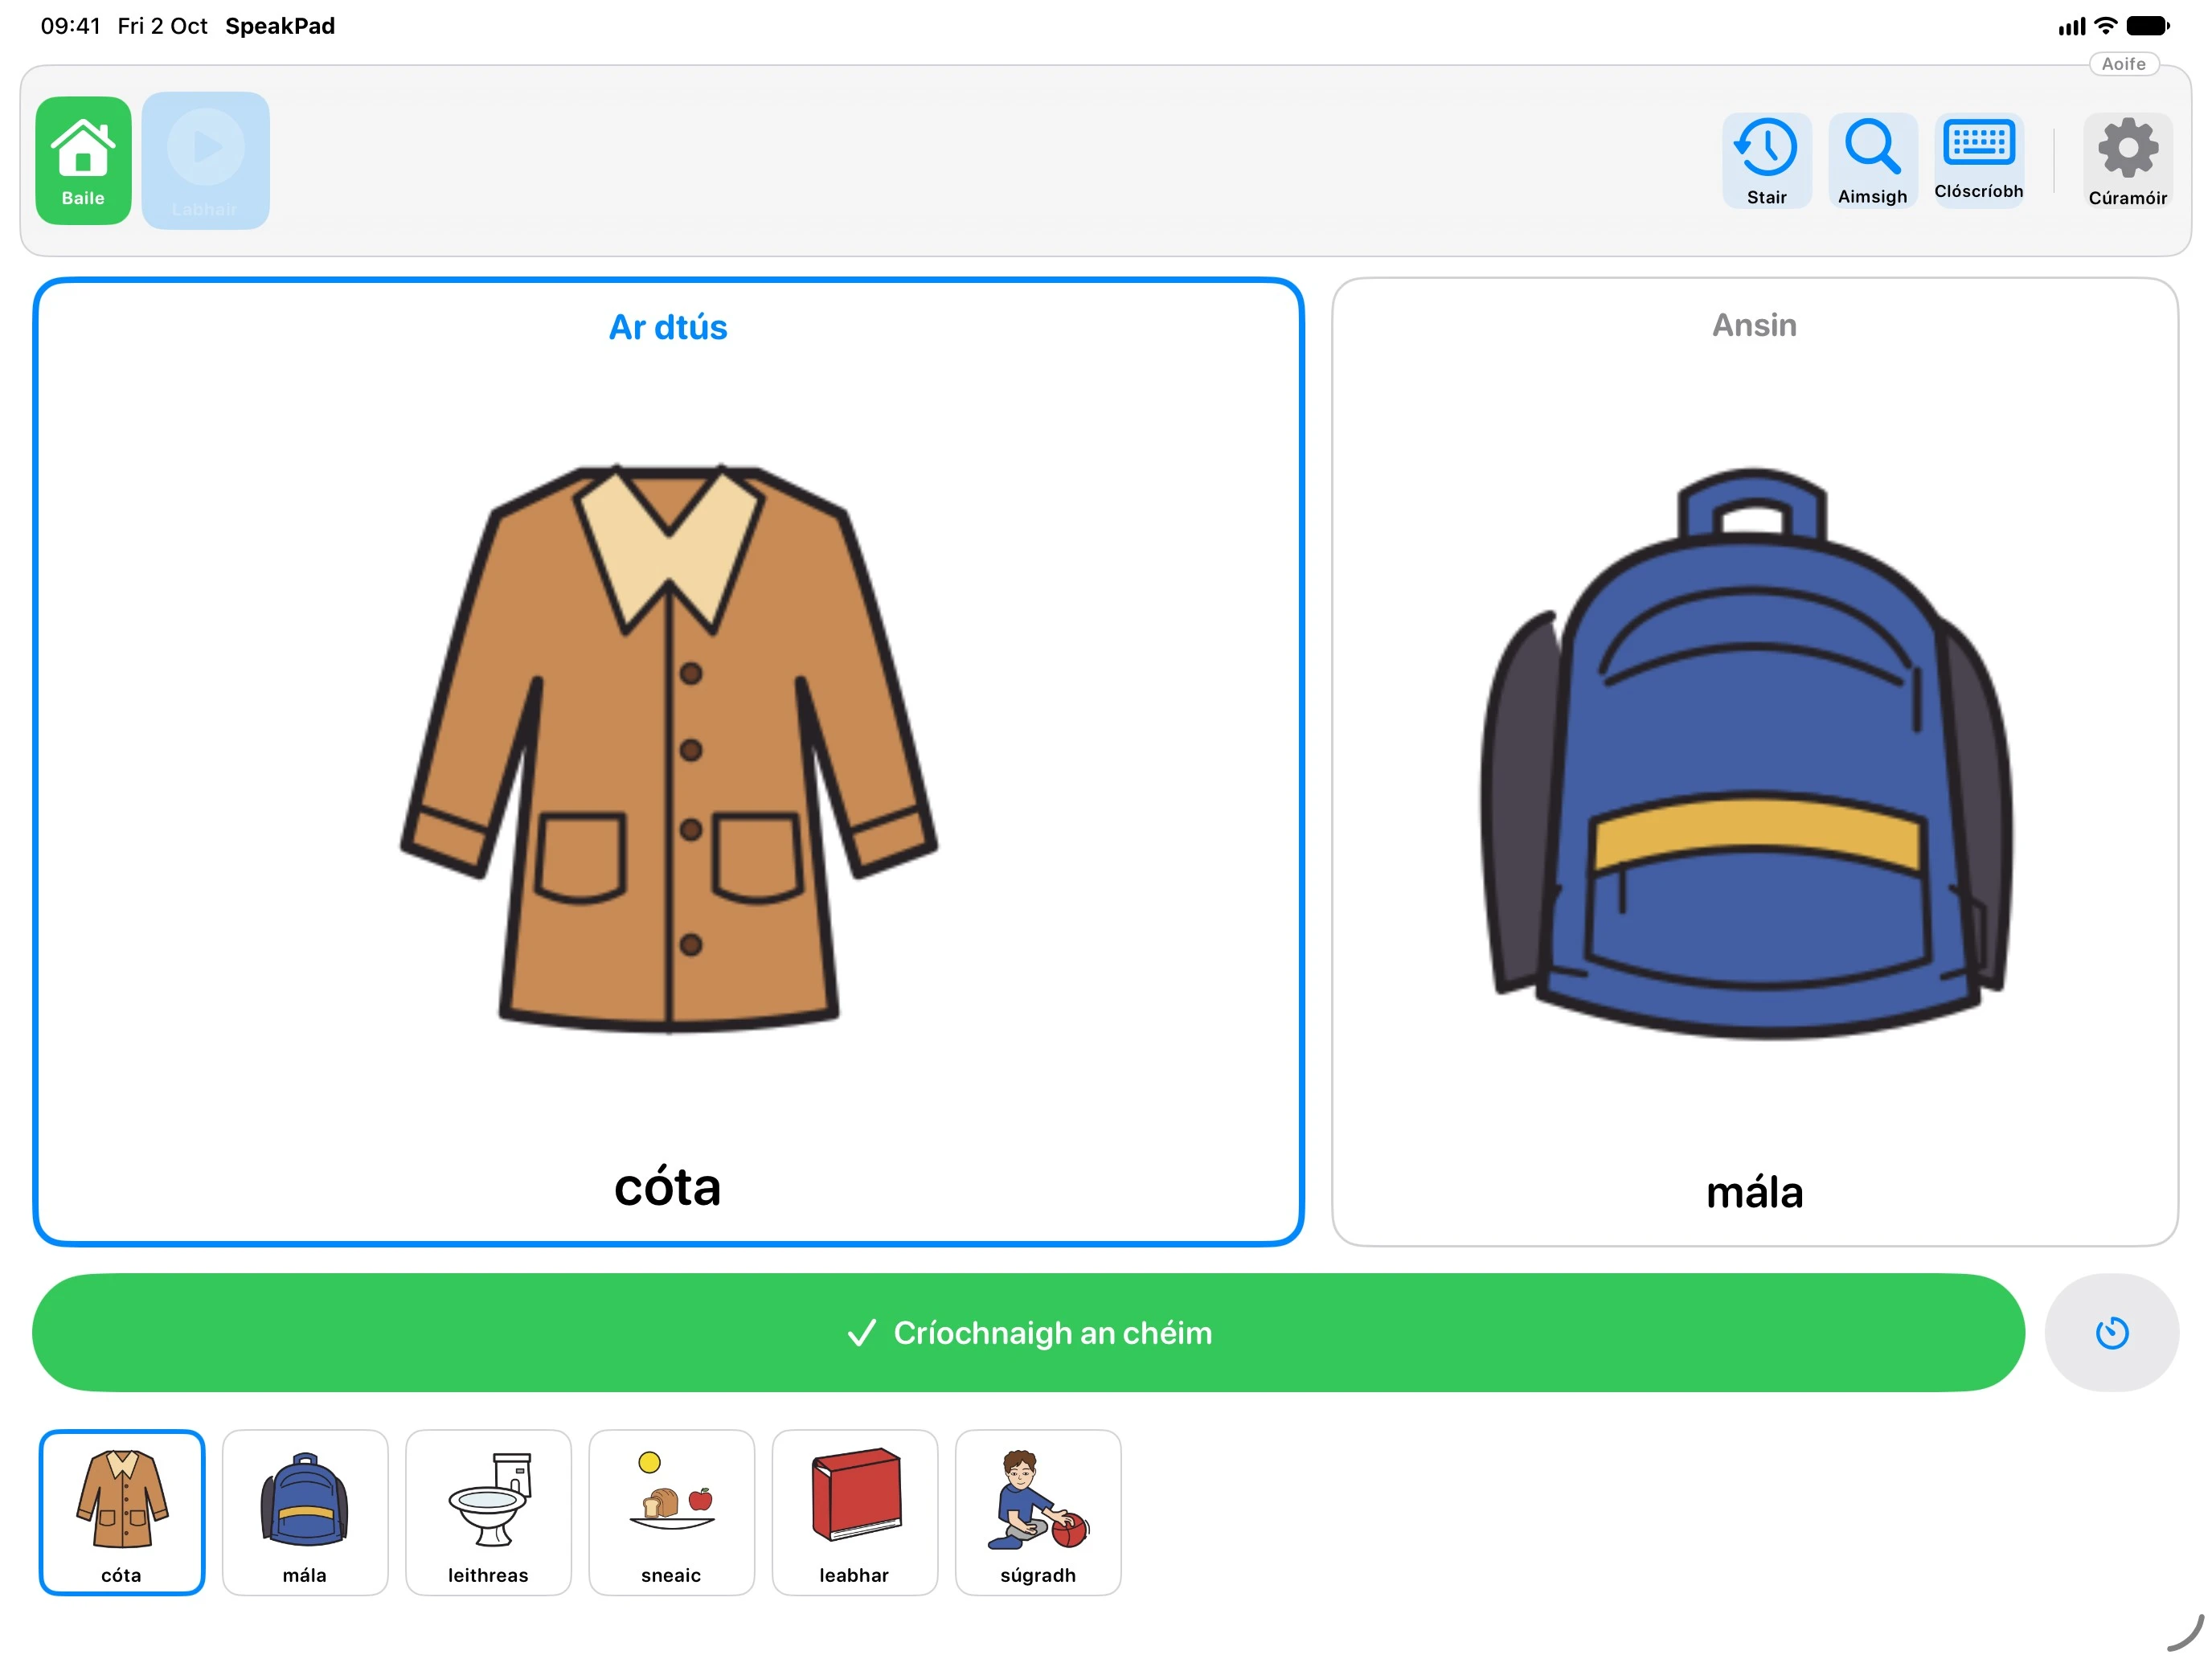Tap the Labhair speak play button
Screen dimensions: 2212x1659
click(206, 160)
